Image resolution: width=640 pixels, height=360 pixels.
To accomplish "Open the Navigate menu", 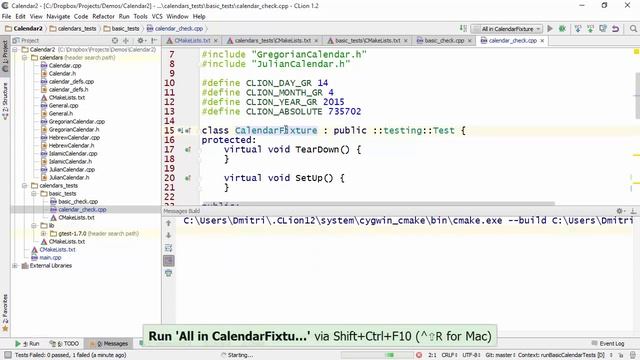I will pyautogui.click(x=58, y=16).
